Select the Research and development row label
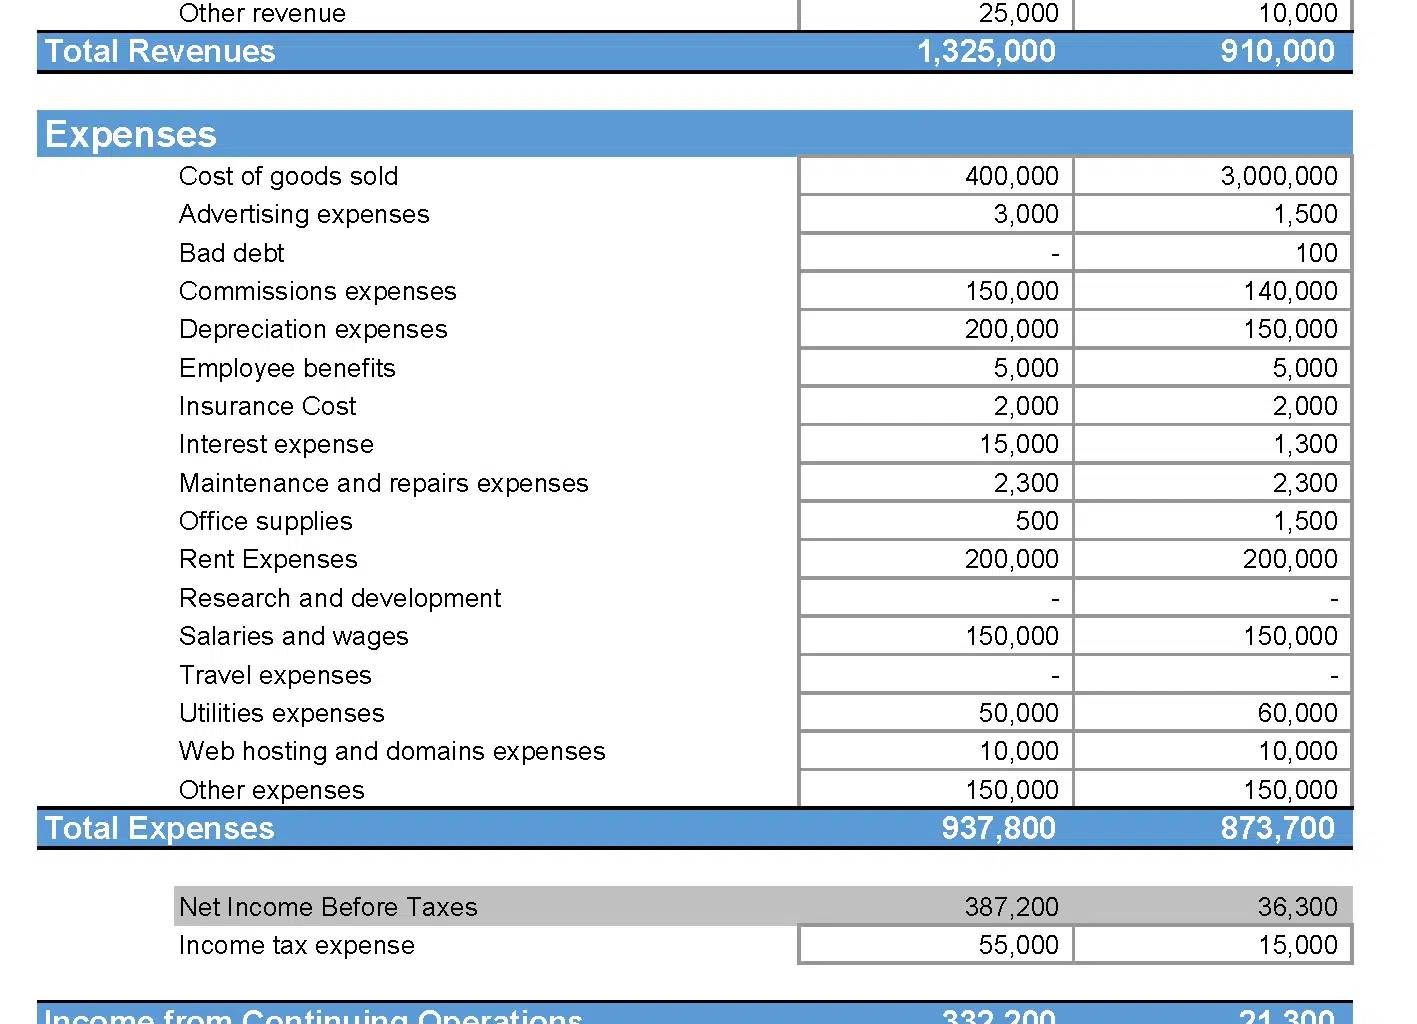Screen dimensions: 1417x1024 (x=340, y=598)
